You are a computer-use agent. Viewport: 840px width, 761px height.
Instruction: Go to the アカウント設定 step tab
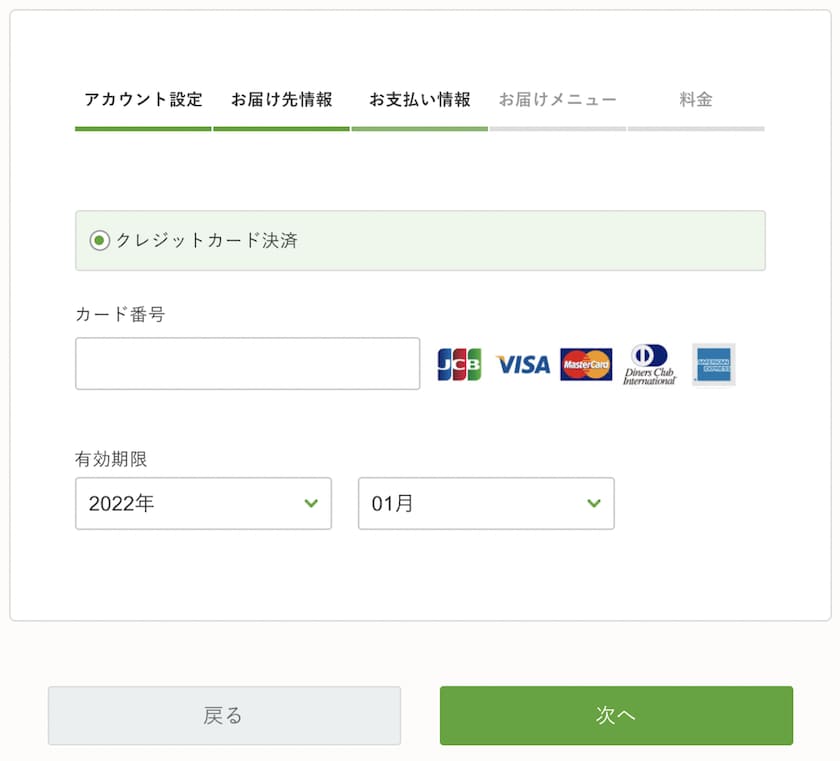pyautogui.click(x=143, y=100)
